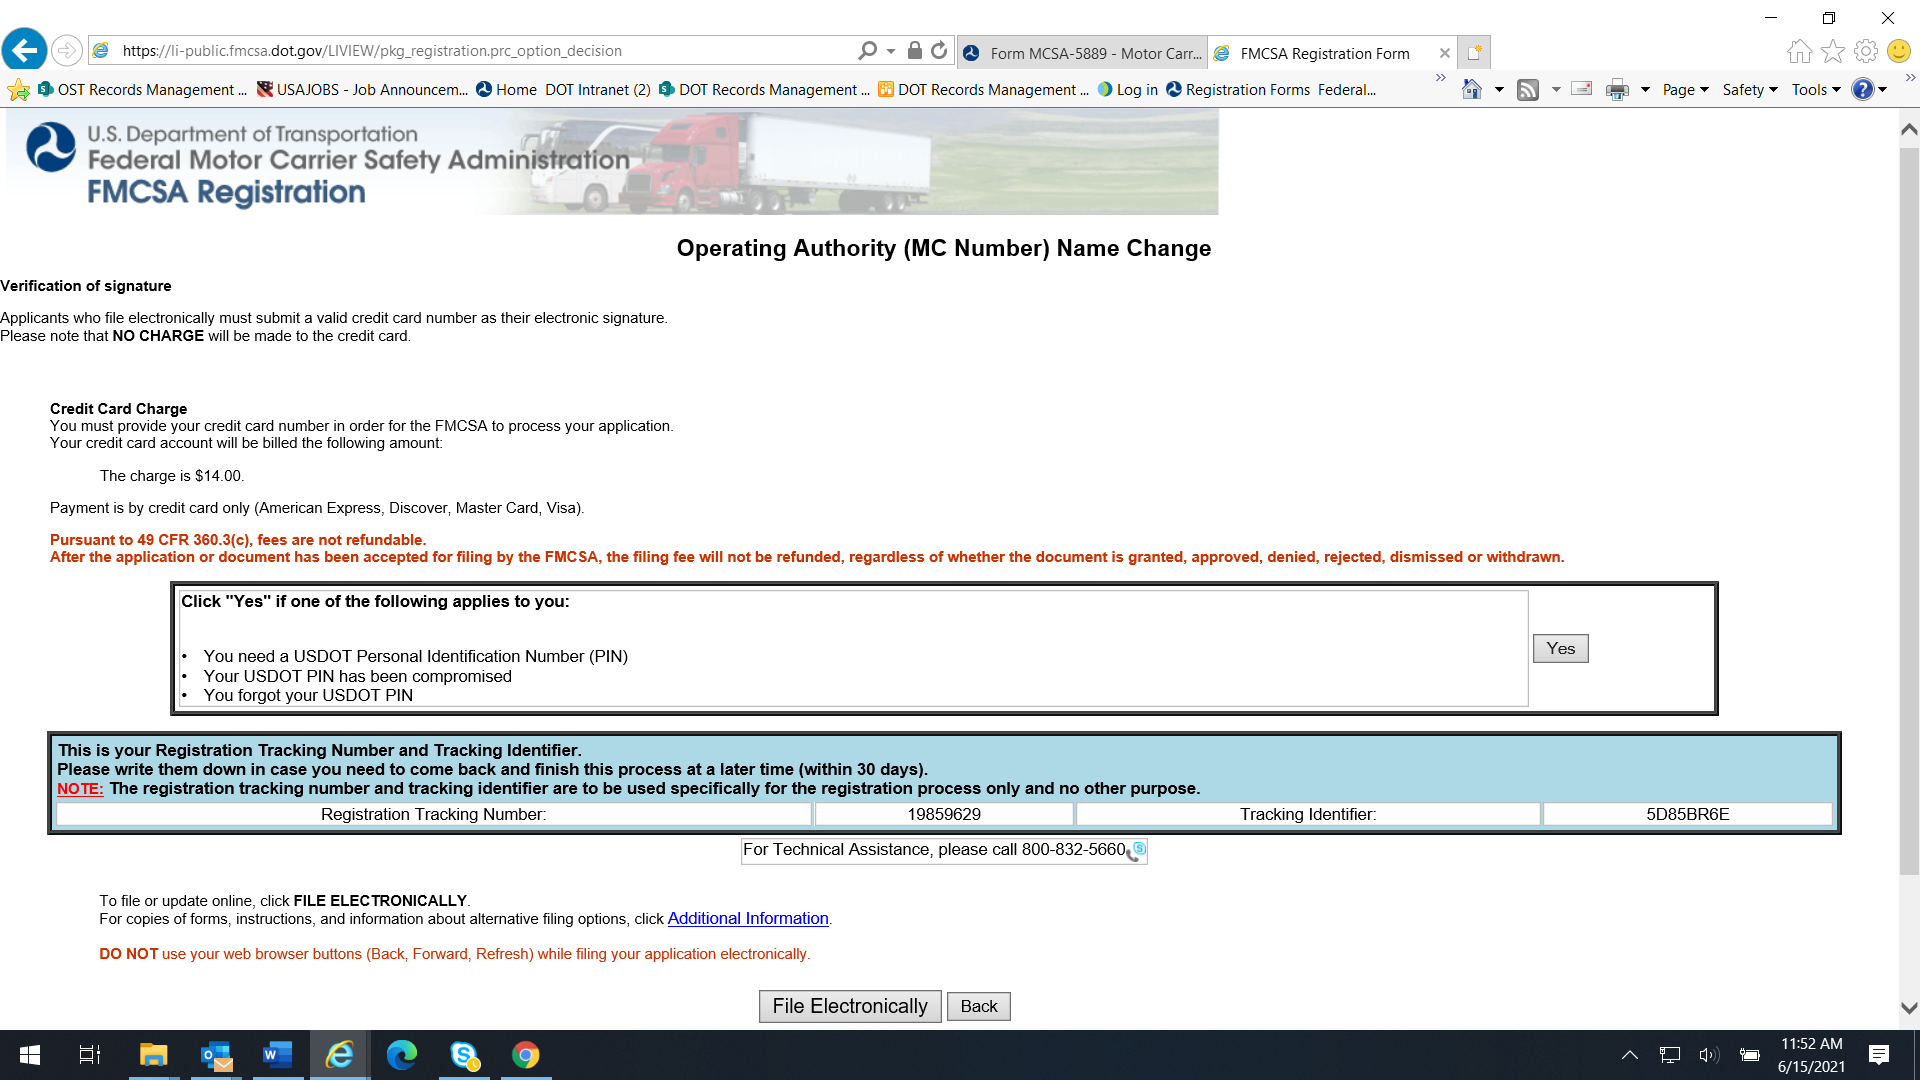Viewport: 1920px width, 1080px height.
Task: Click the refresh page icon
Action: 939,50
